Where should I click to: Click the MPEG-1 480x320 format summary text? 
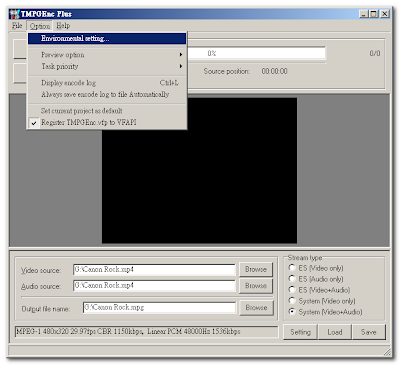click(146, 332)
